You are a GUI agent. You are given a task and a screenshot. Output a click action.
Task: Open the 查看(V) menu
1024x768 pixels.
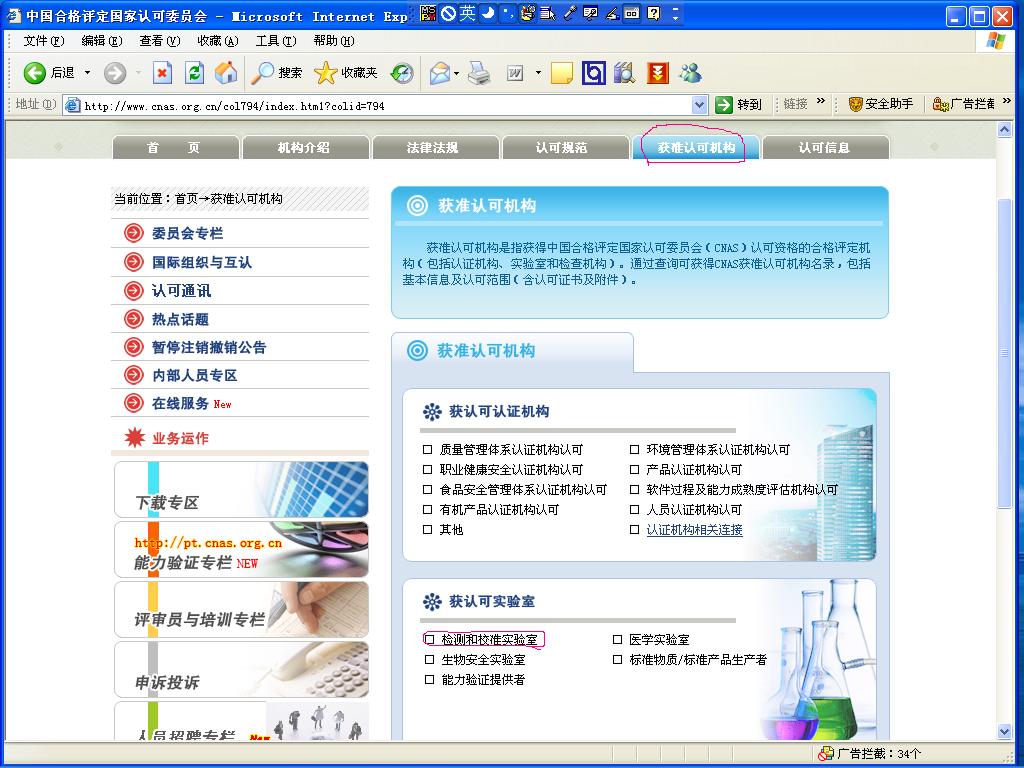tap(159, 40)
